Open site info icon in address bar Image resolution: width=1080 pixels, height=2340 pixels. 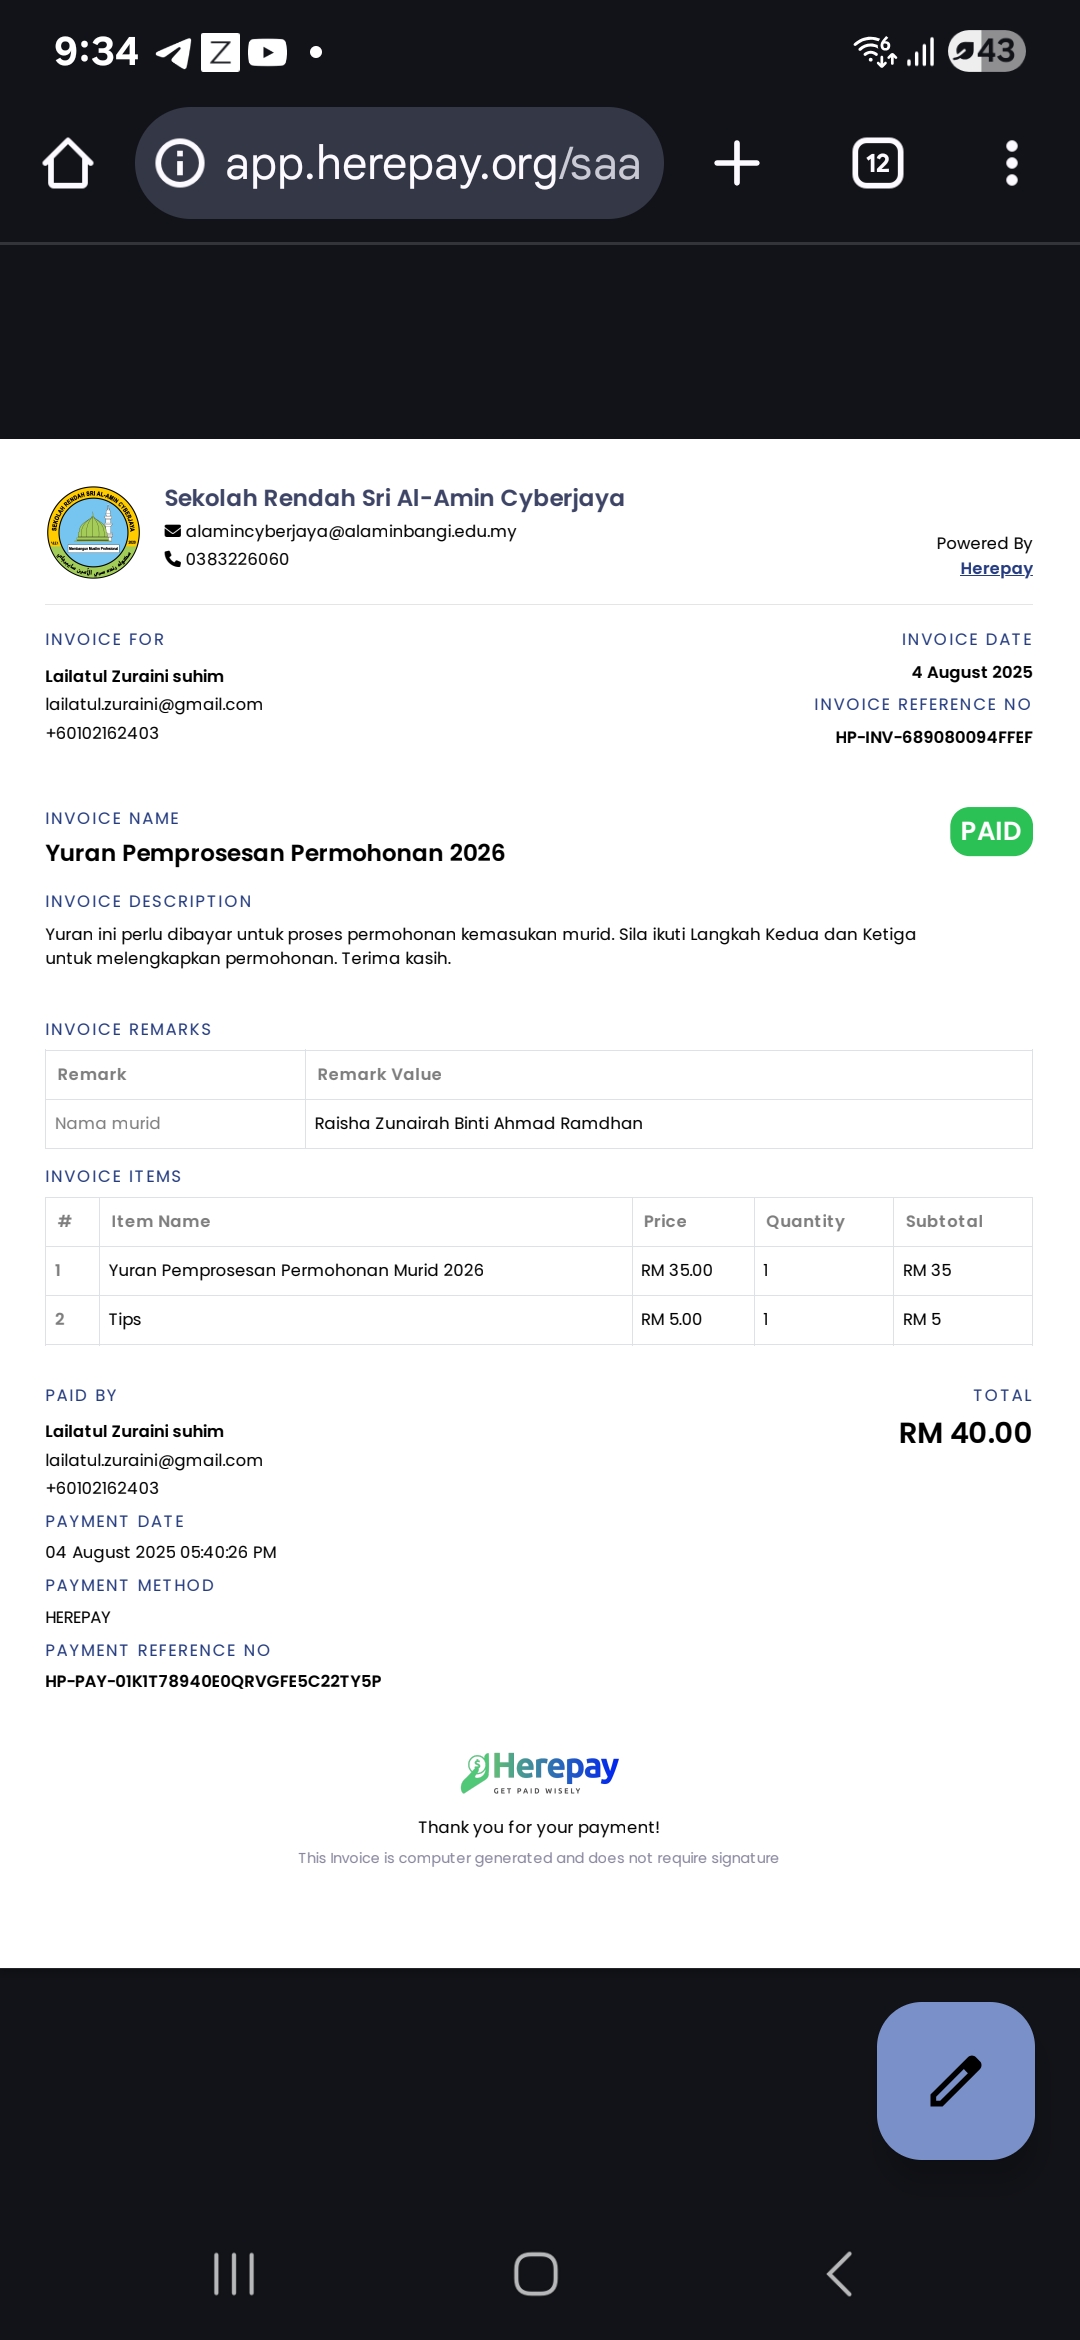[180, 163]
